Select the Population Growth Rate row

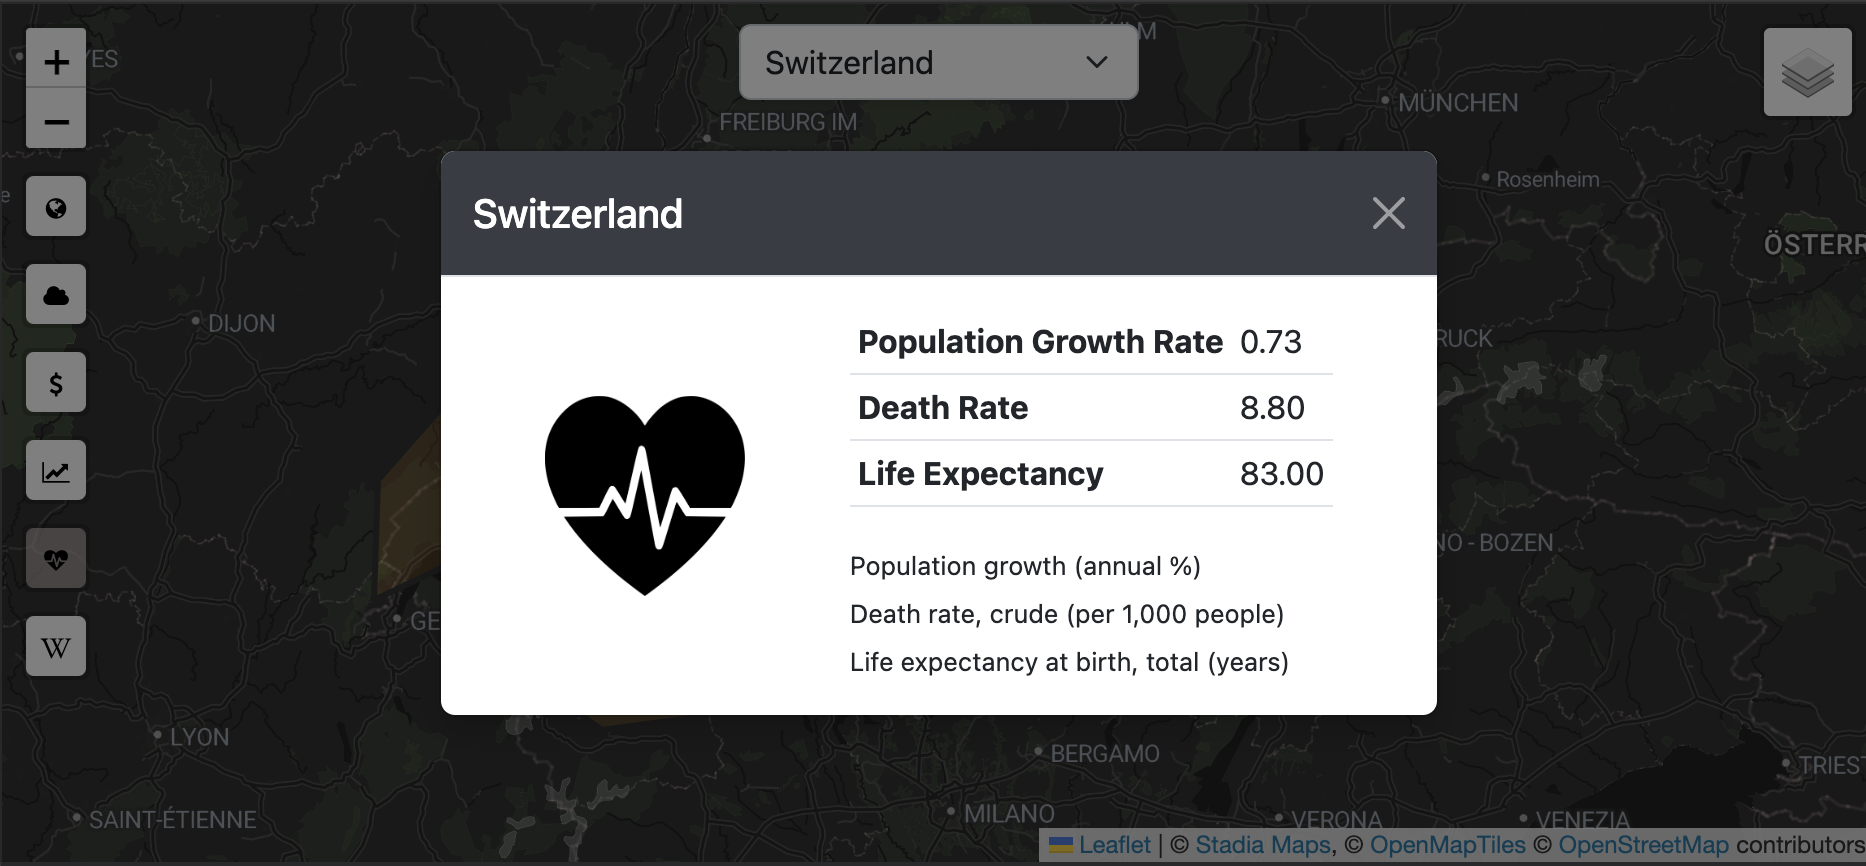1090,342
